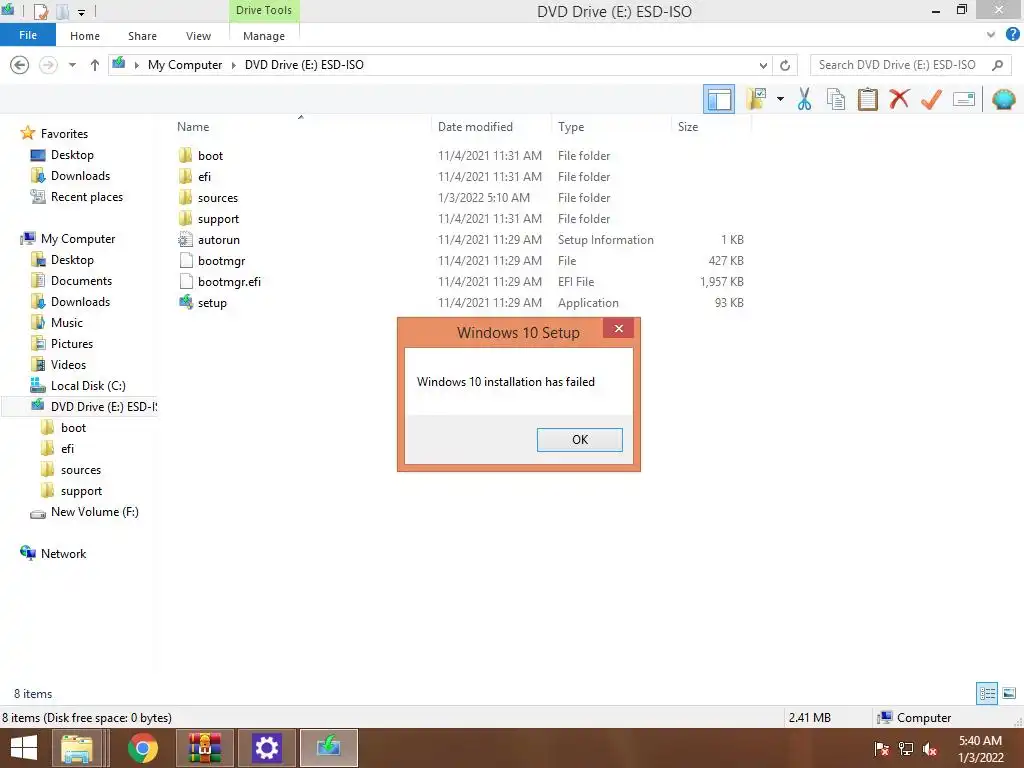Sort by Date modified column
Screen dimensions: 1024x768
[475, 127]
